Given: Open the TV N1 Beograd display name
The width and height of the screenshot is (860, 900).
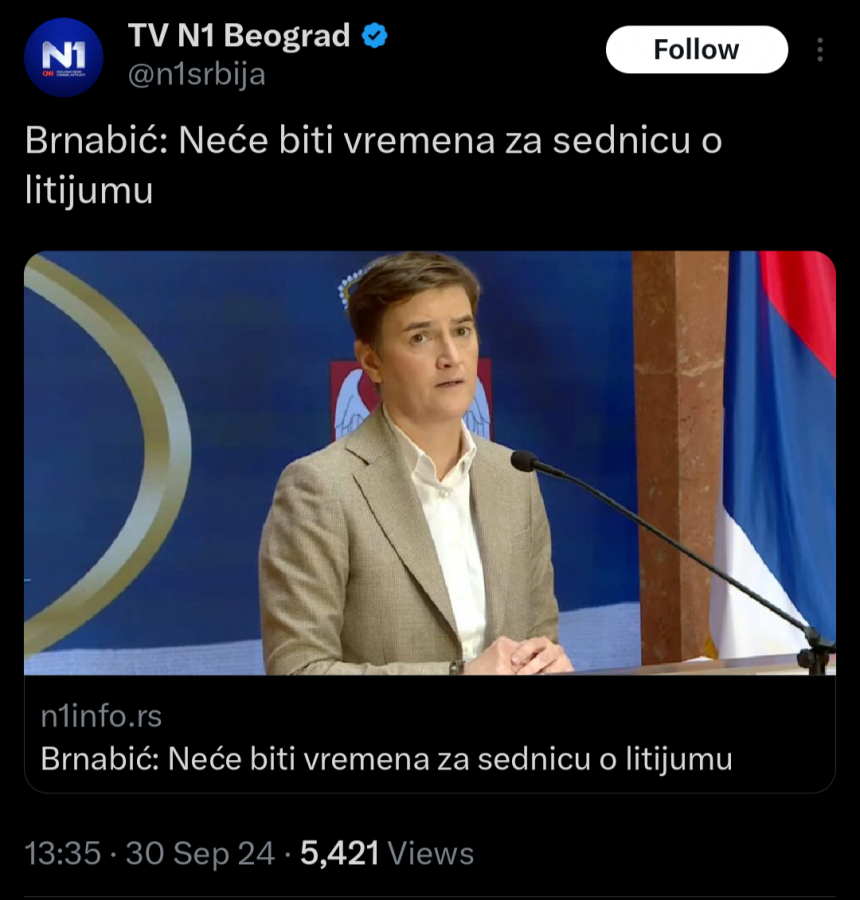Looking at the screenshot, I should pos(239,36).
